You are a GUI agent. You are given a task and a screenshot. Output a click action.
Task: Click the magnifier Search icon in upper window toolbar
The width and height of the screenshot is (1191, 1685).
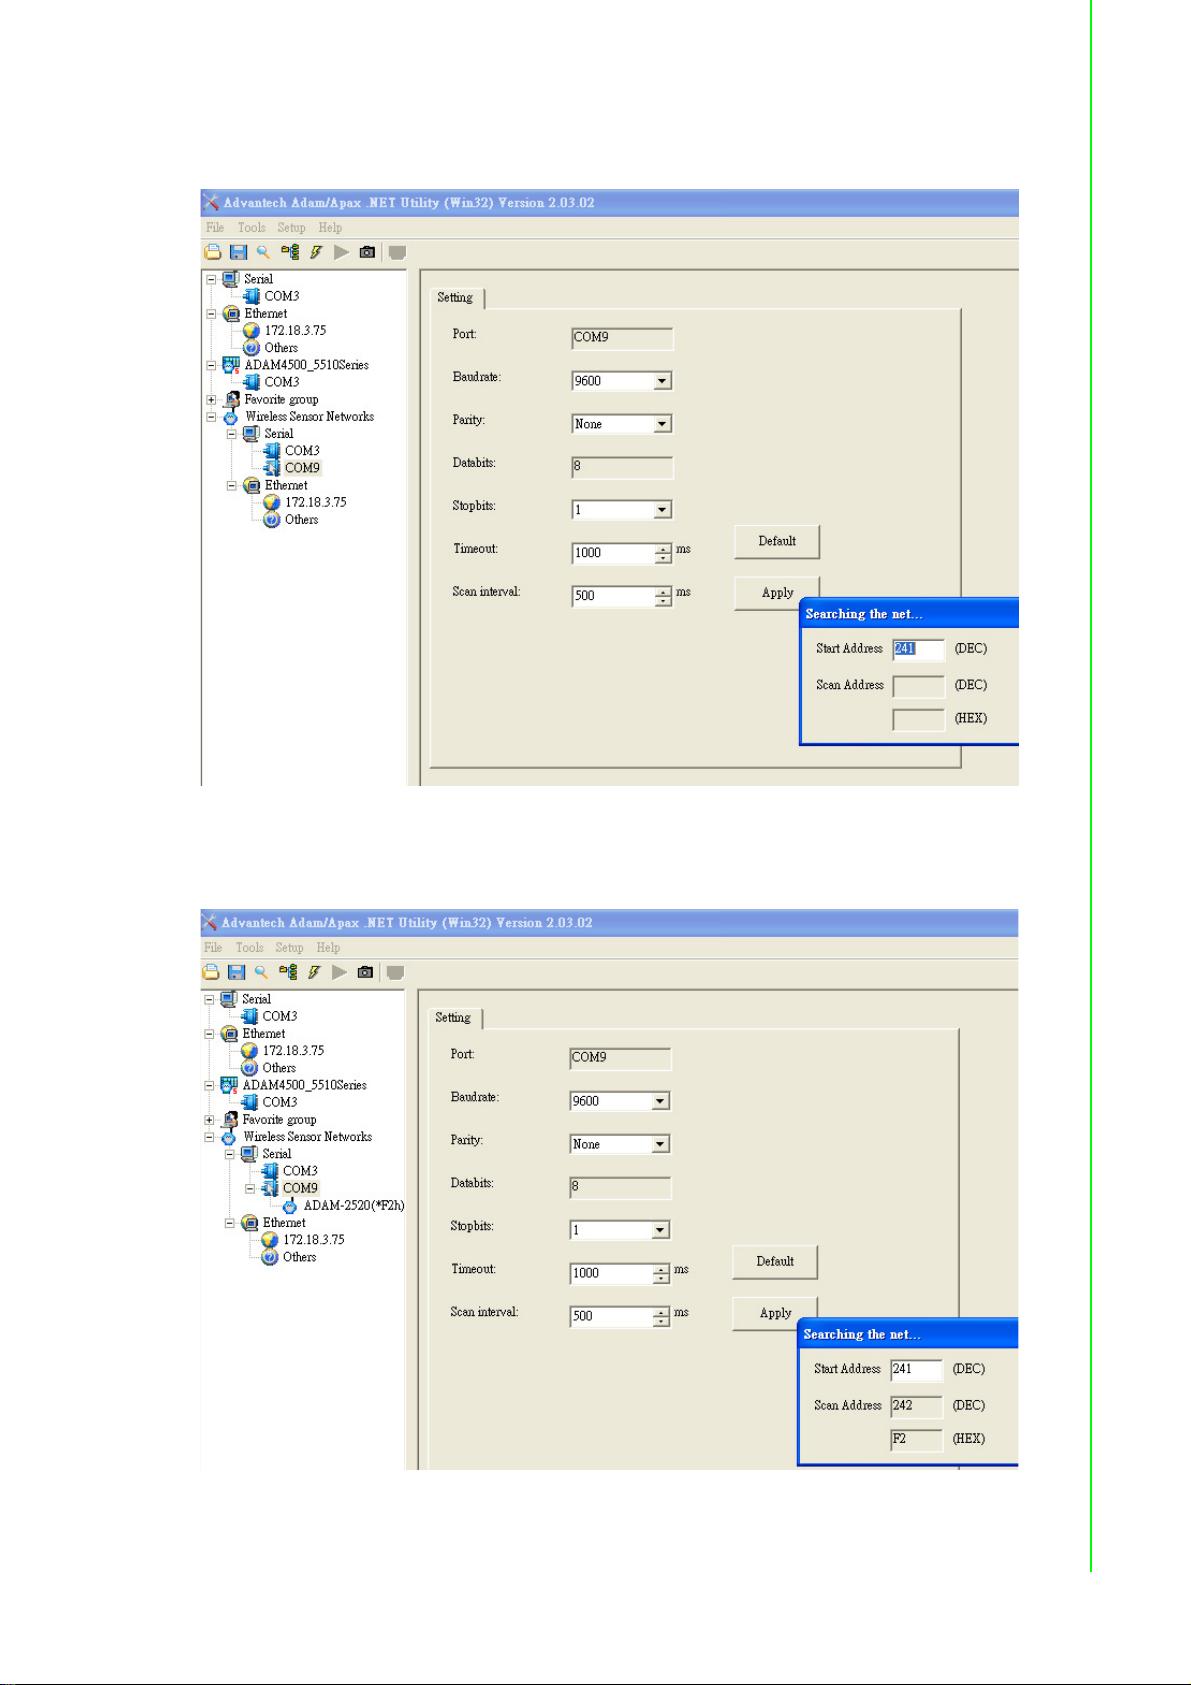263,252
